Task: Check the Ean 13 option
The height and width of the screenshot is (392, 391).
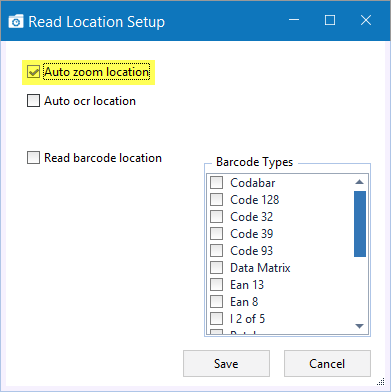Action: click(216, 285)
